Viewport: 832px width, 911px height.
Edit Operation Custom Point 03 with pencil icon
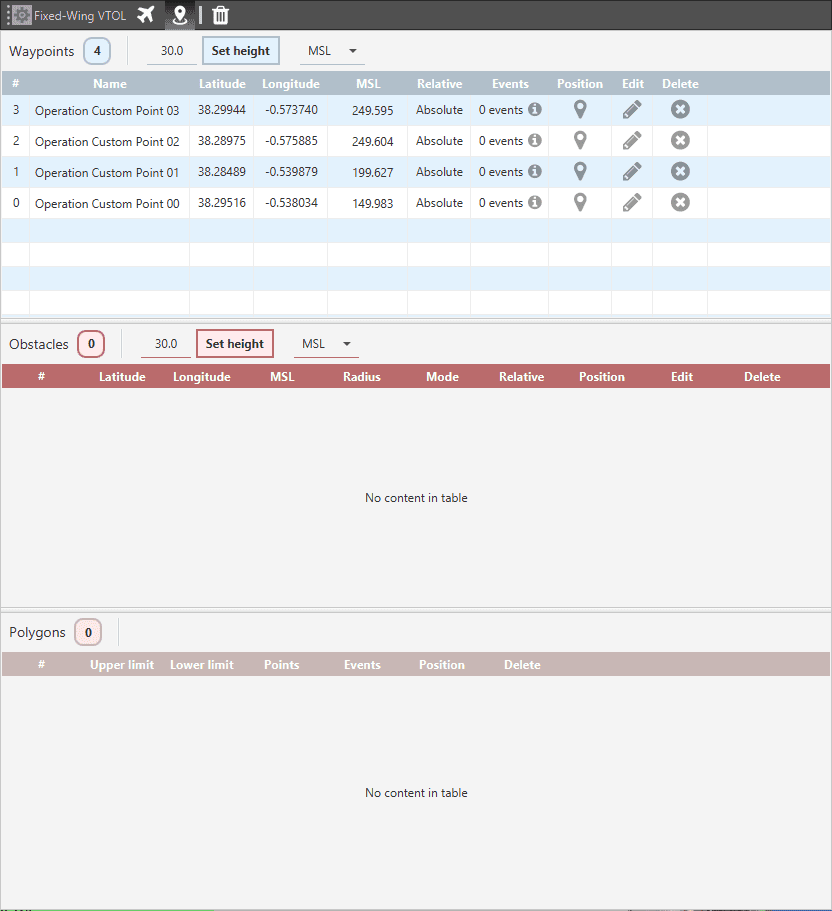tap(632, 109)
